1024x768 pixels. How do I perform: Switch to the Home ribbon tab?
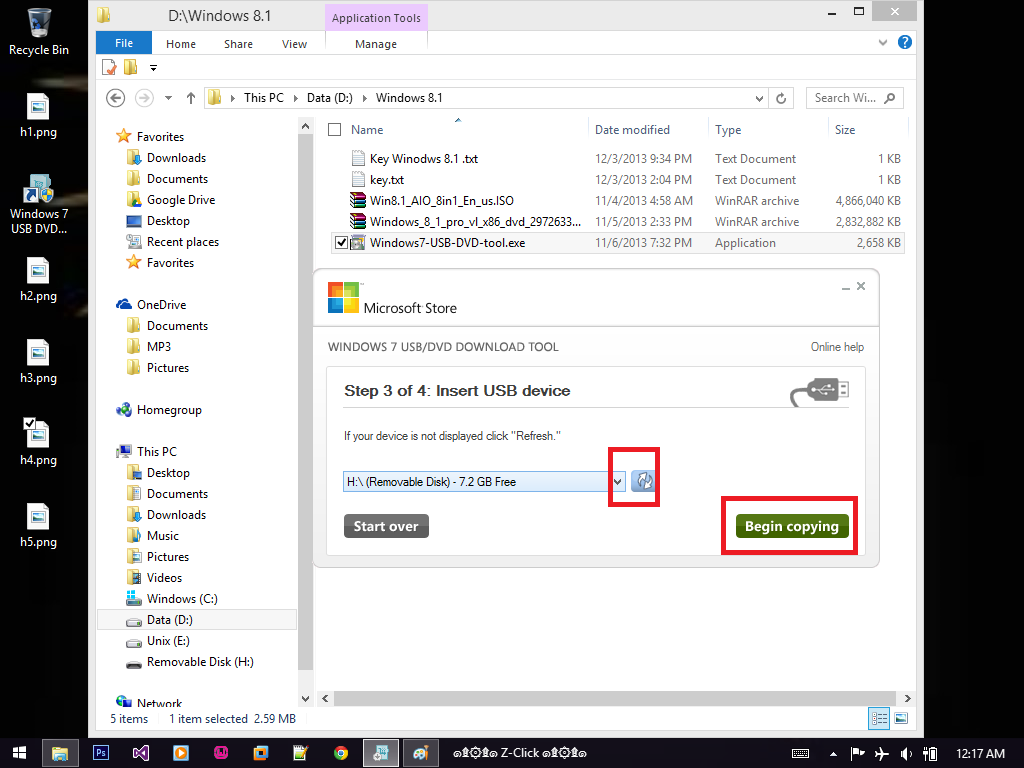[x=181, y=44]
